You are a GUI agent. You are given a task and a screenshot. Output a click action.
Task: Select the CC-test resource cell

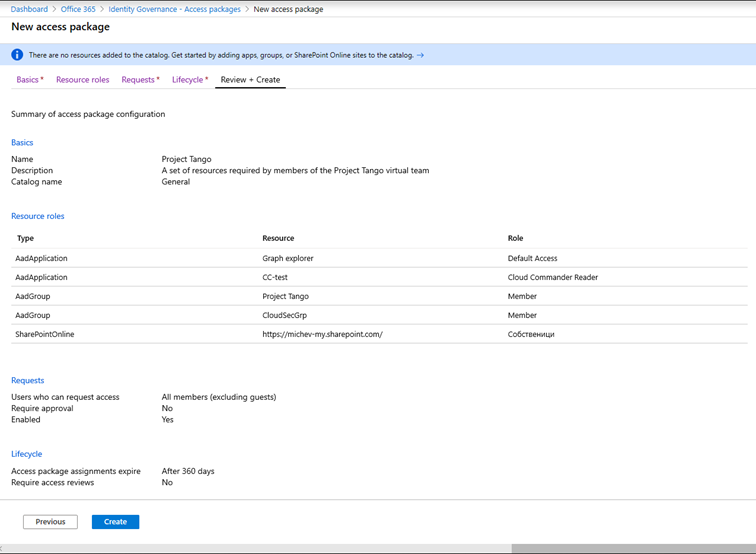275,277
